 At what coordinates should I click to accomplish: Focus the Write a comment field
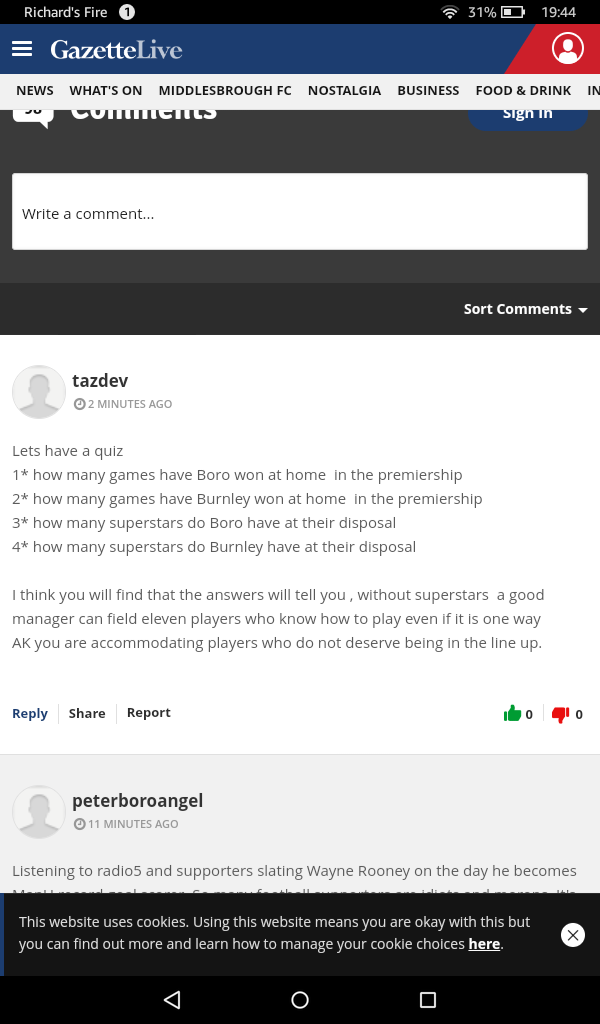(x=300, y=212)
